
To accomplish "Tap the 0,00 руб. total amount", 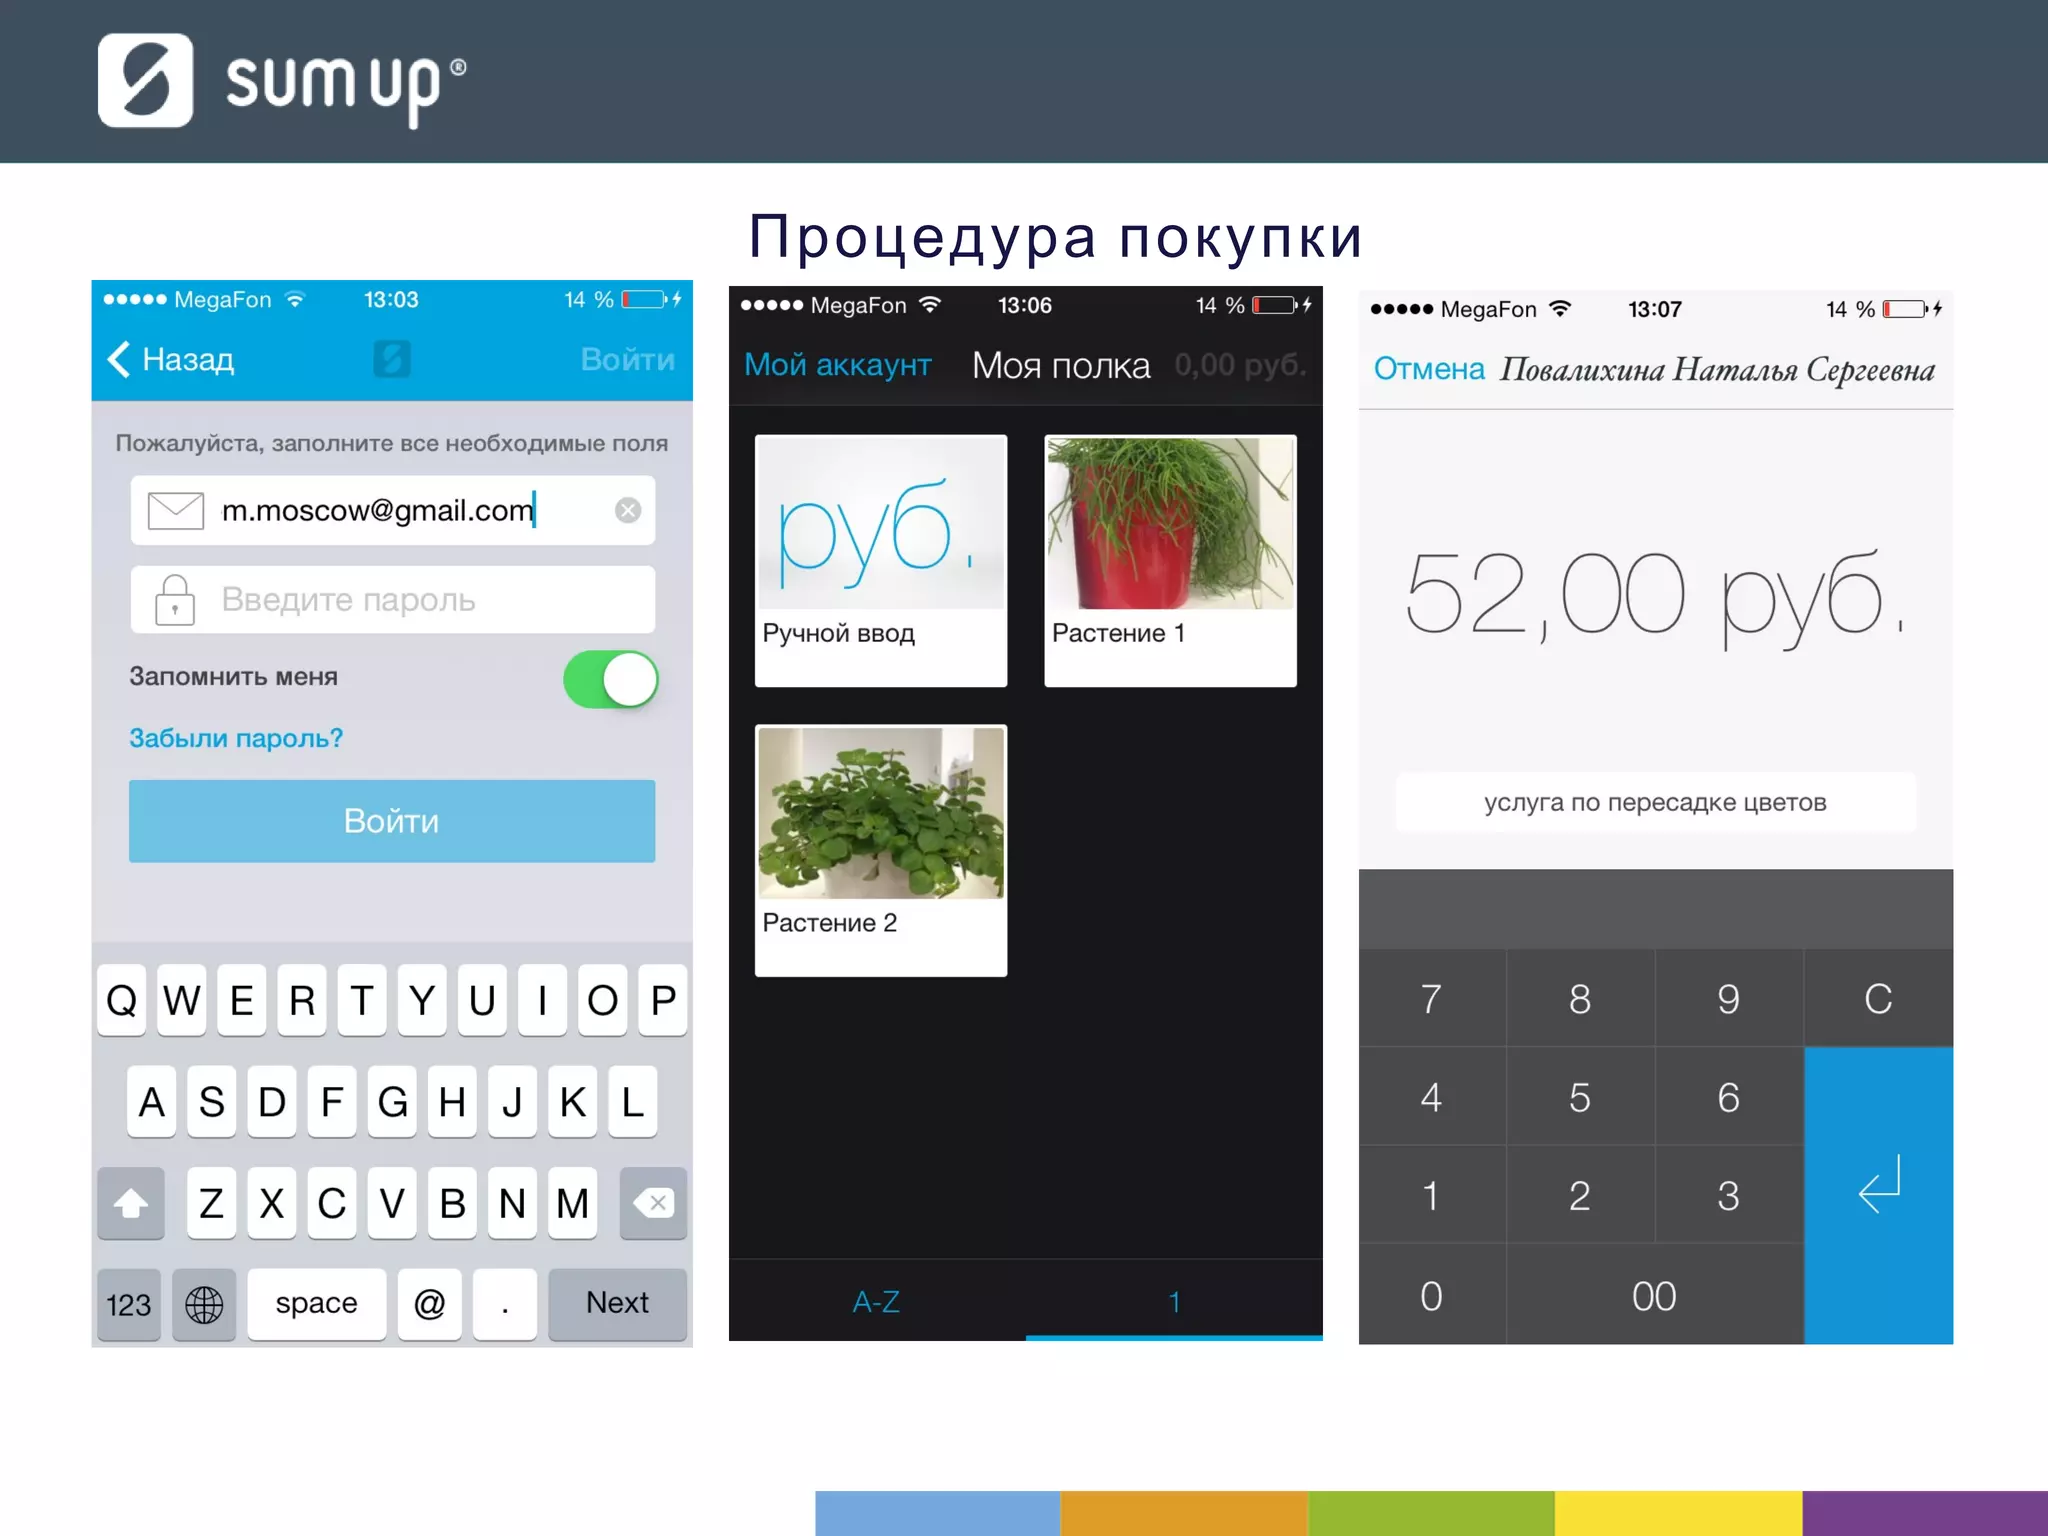I will pyautogui.click(x=1241, y=365).
